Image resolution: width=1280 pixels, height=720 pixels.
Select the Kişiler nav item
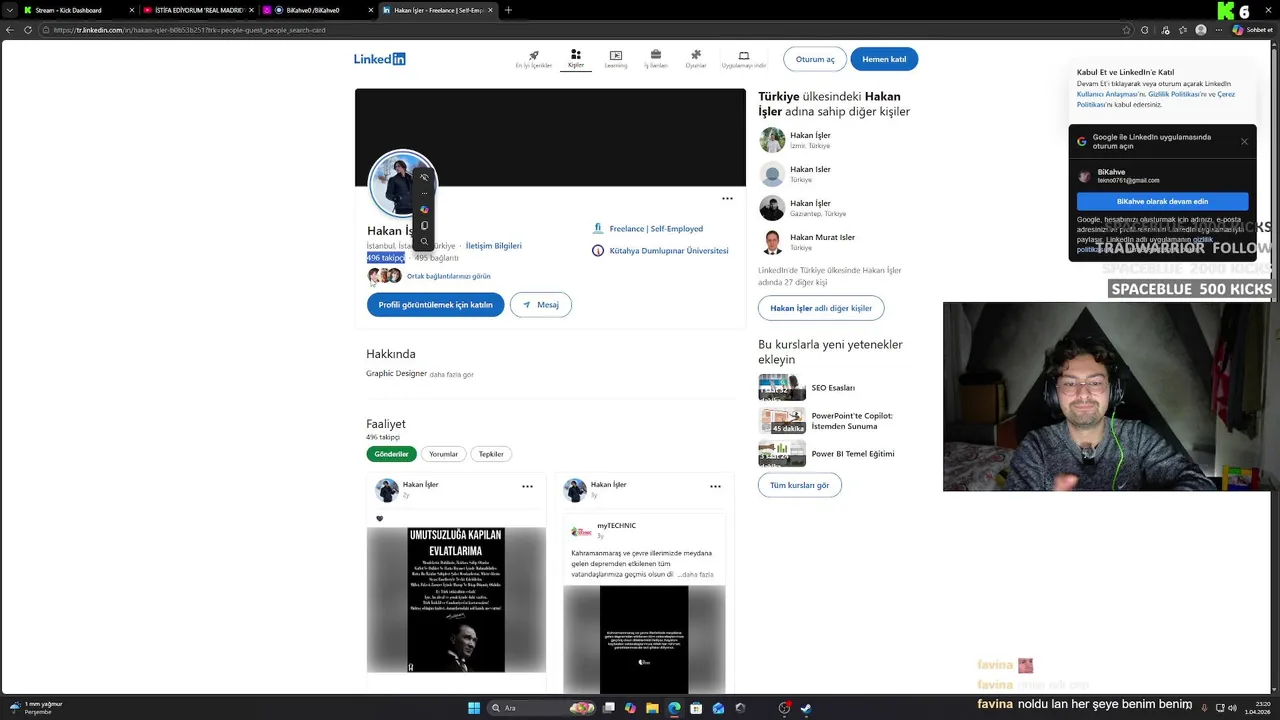(x=576, y=59)
